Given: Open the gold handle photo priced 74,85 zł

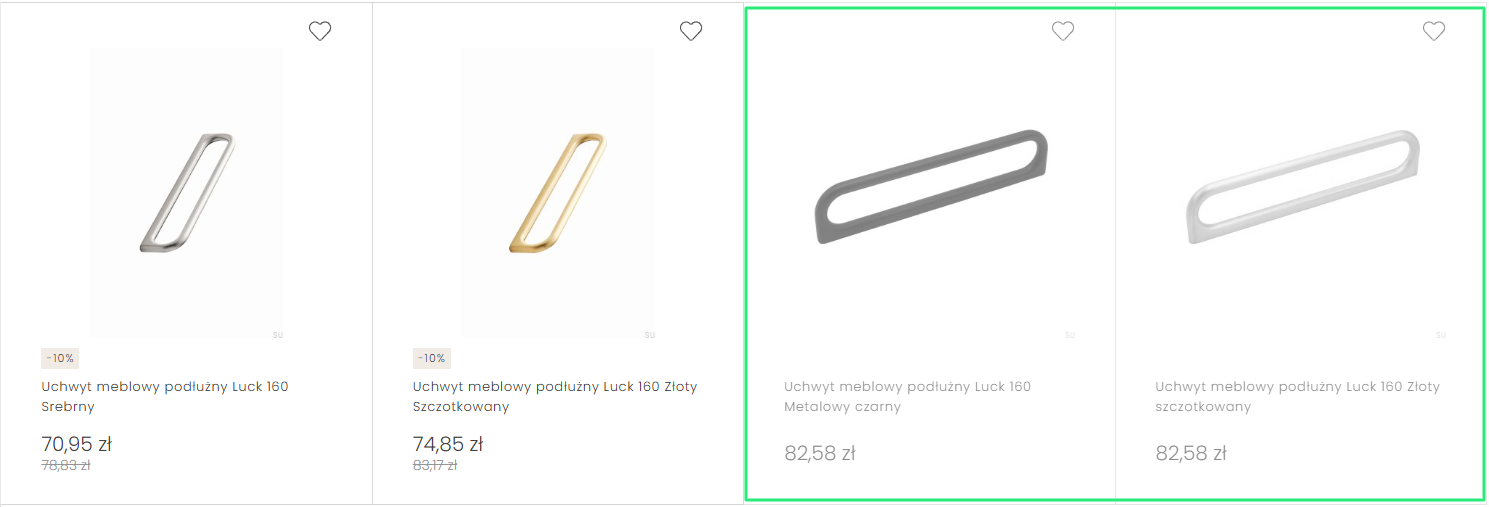Looking at the screenshot, I should [x=557, y=191].
